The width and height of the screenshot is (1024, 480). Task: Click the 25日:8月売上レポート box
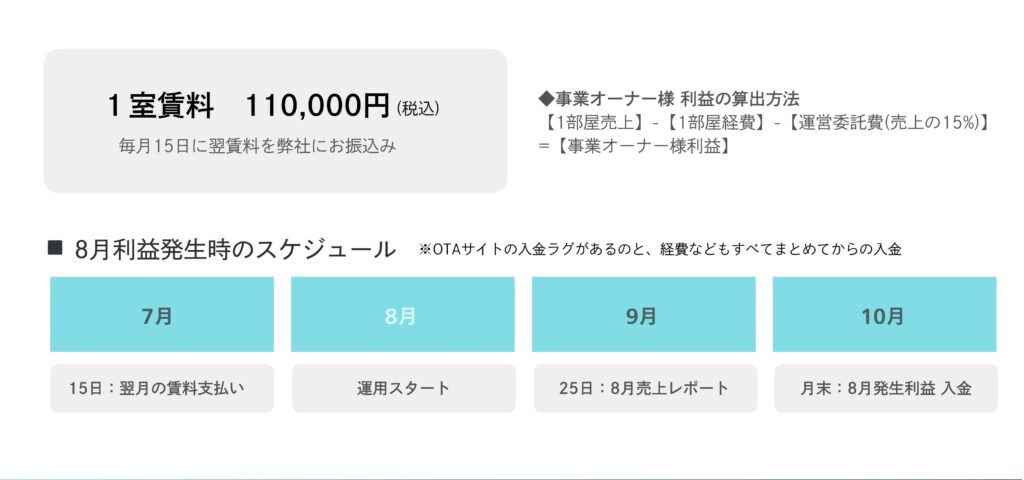click(644, 388)
